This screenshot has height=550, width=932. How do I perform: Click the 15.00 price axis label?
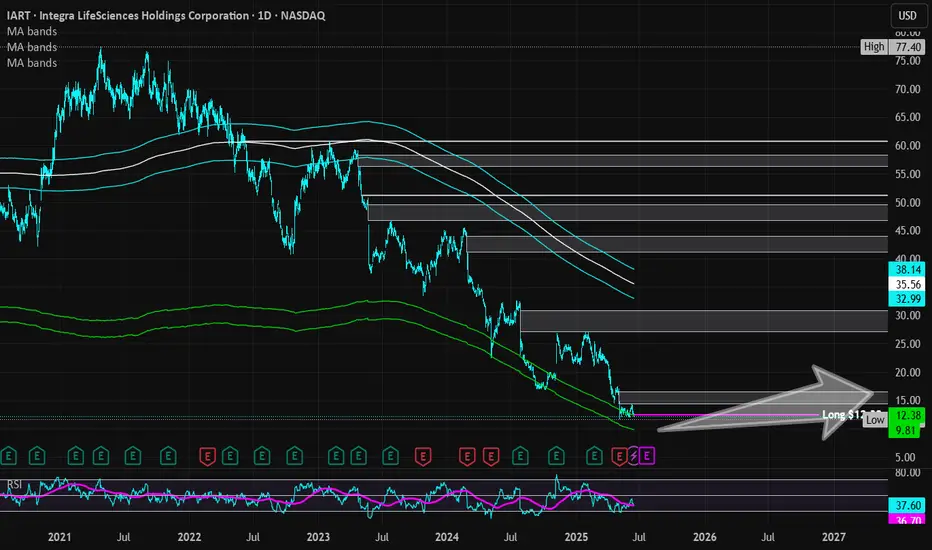[x=908, y=401]
